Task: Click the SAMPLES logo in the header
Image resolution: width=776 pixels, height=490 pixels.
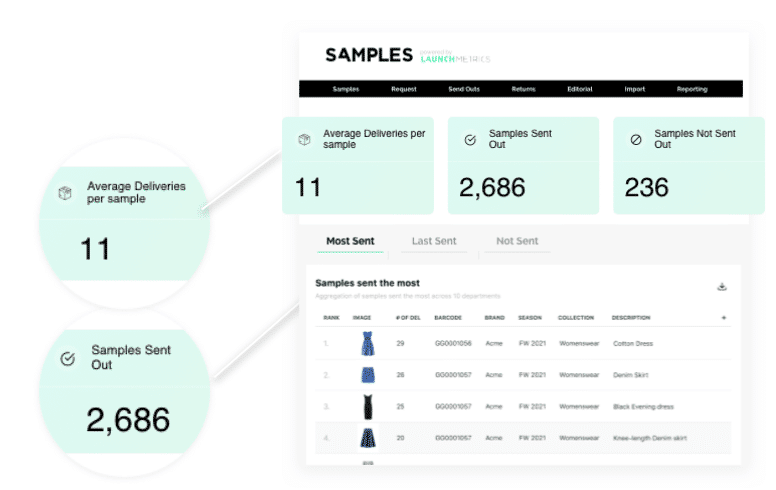Action: tap(369, 55)
